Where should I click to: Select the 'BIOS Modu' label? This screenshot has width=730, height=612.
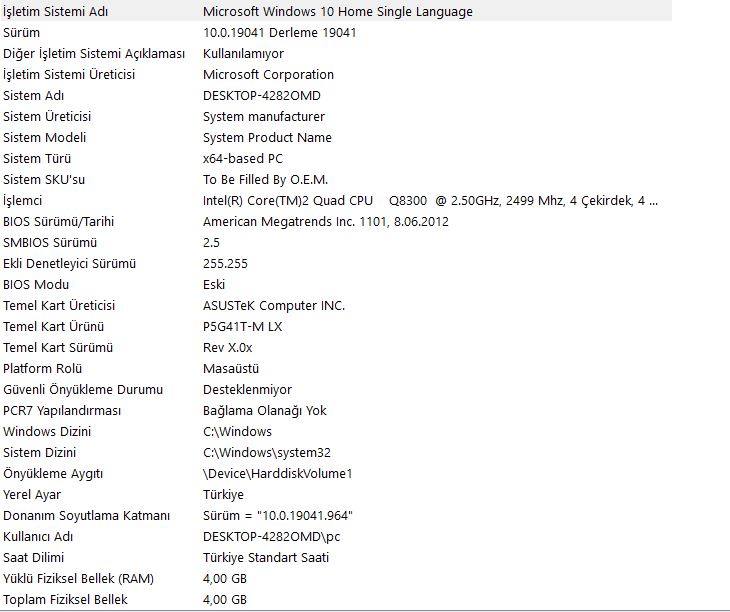(x=36, y=284)
